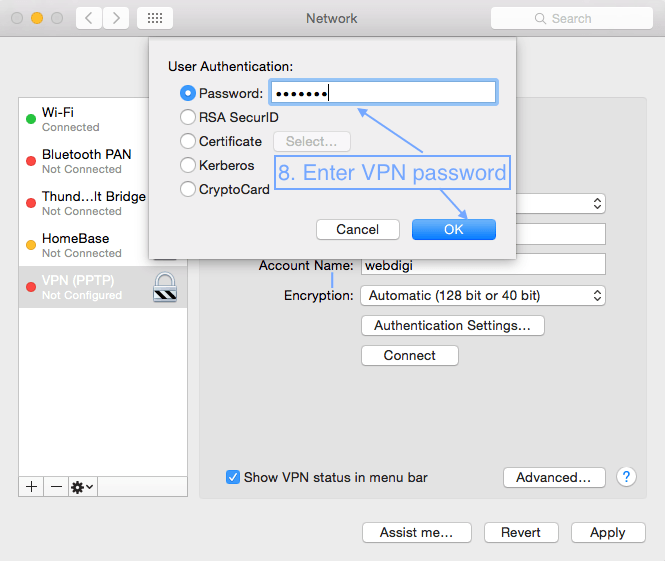
Task: Add a network service with the plus button
Action: tap(31, 486)
